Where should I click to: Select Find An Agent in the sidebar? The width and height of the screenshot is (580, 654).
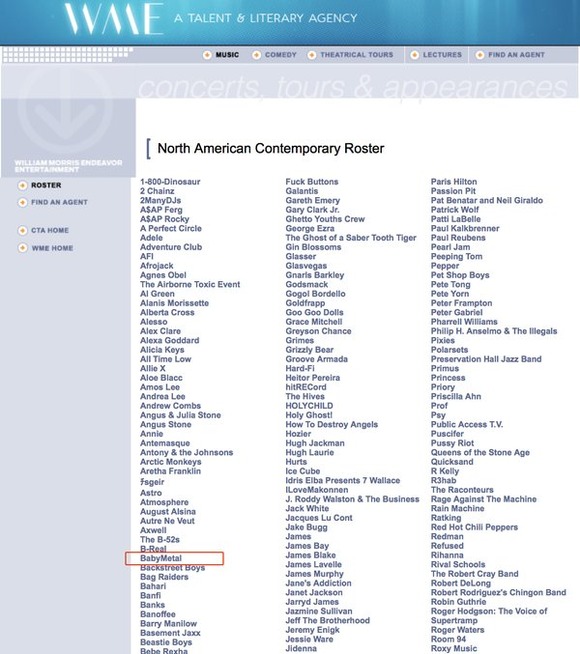[59, 202]
